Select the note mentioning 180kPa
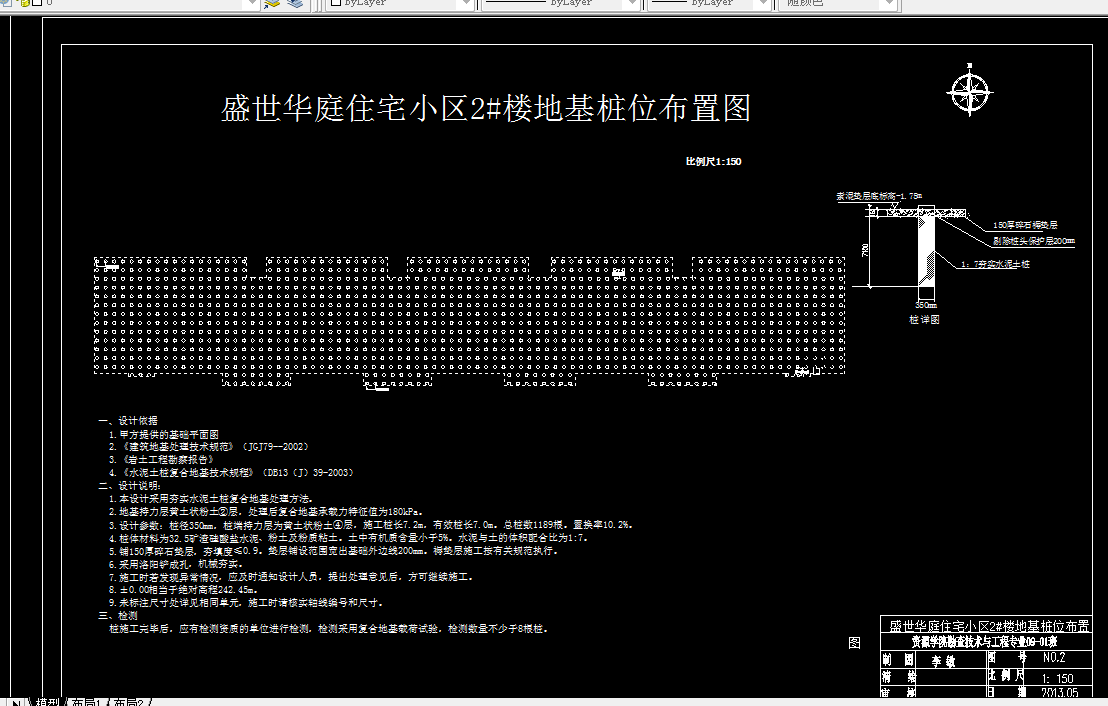Screen dimensions: 1108x706 266,512
